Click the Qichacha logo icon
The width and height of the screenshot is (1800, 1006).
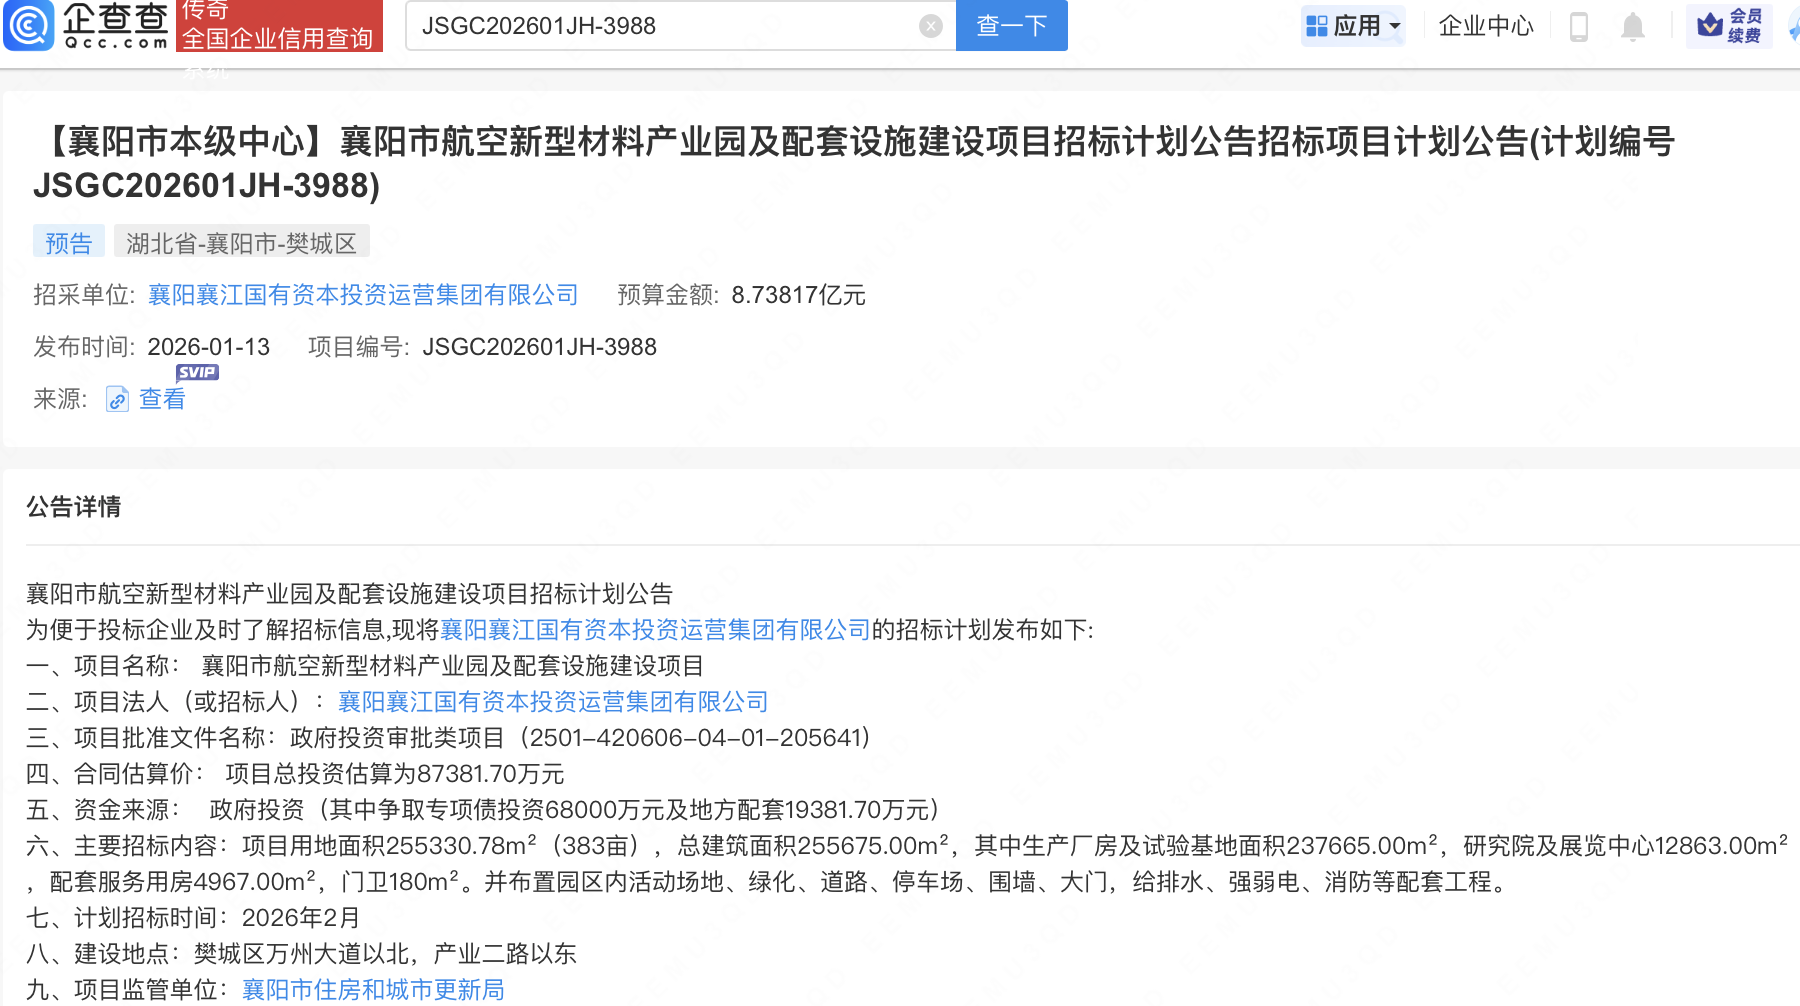(x=29, y=25)
